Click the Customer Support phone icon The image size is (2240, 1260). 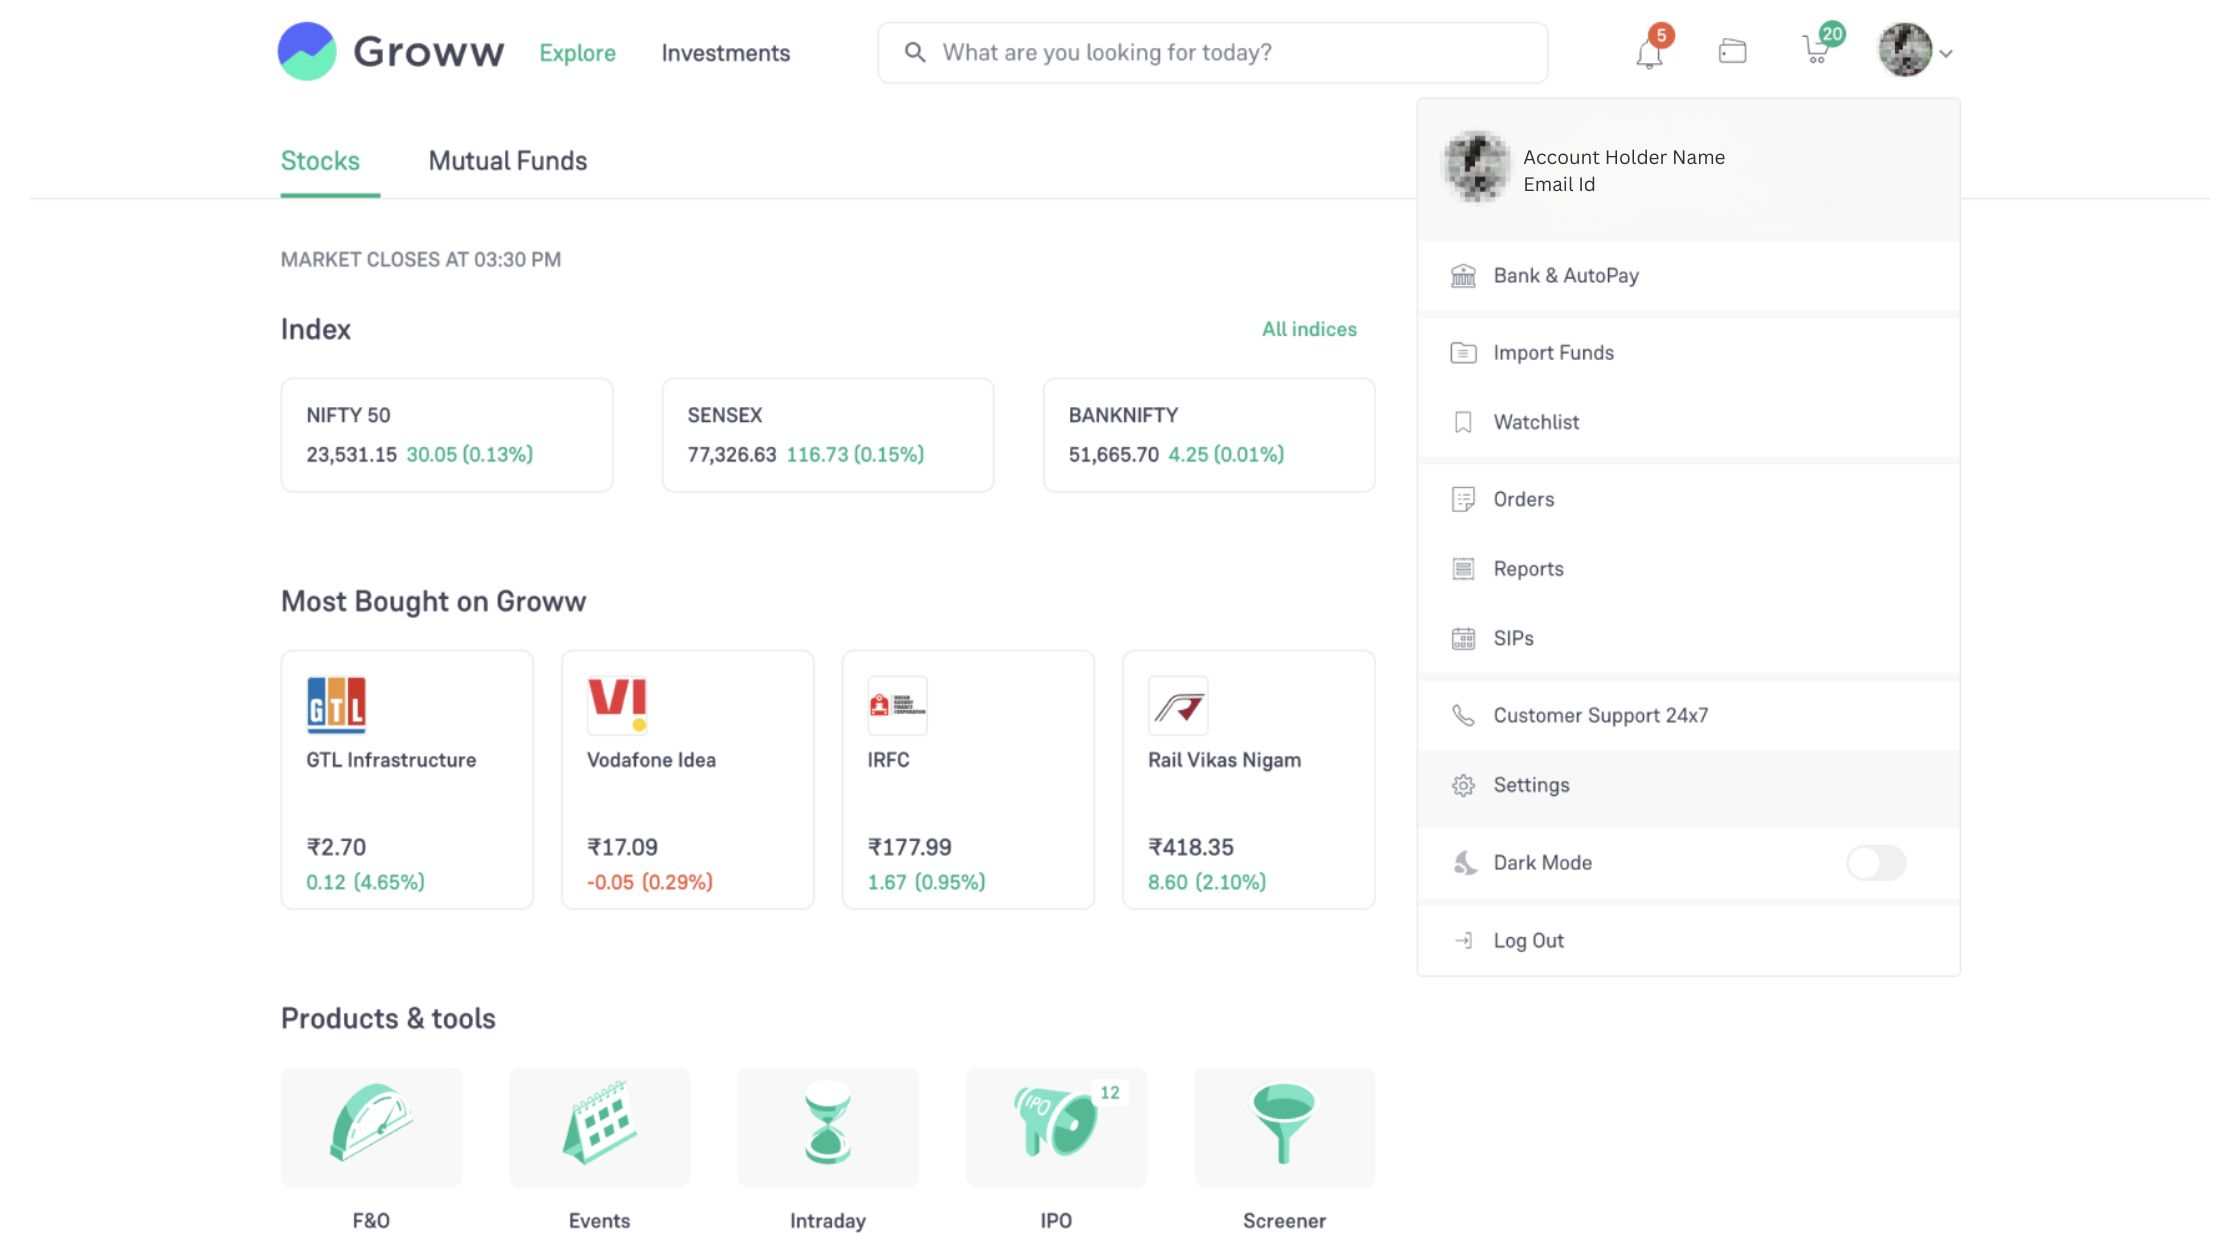point(1463,716)
